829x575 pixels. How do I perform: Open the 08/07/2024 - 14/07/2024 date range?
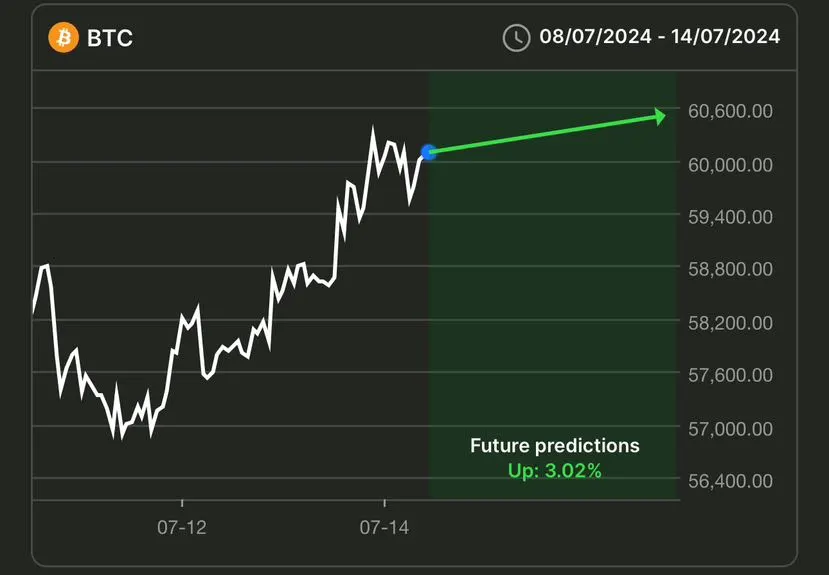coord(659,37)
